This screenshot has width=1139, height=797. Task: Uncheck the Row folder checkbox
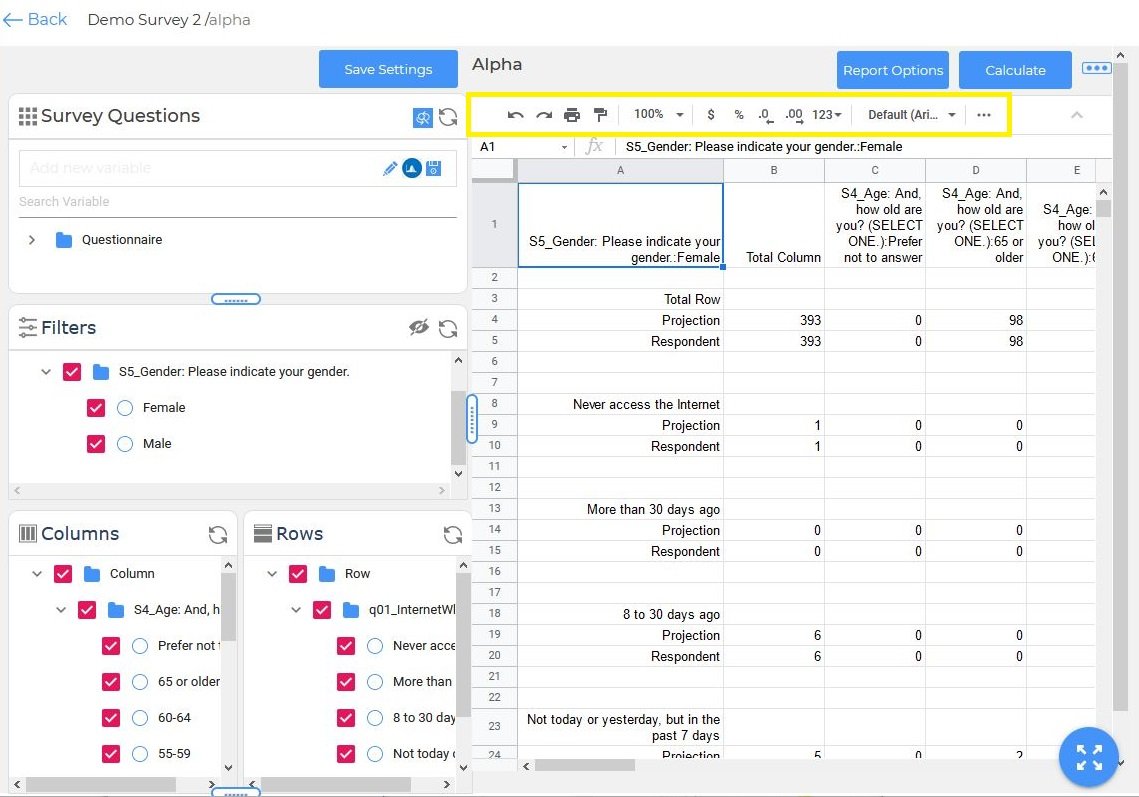pos(298,574)
